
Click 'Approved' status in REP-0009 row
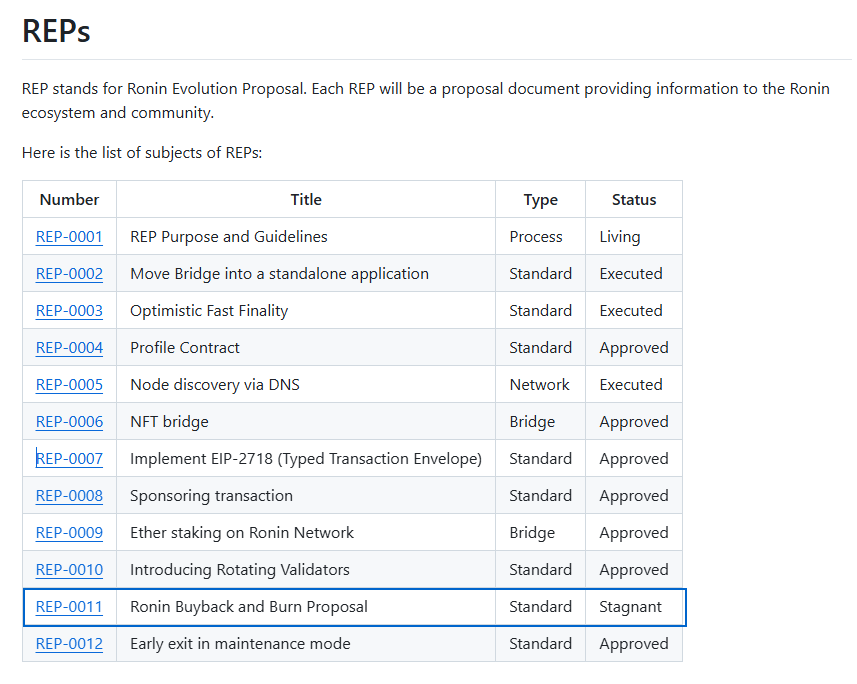click(x=633, y=533)
